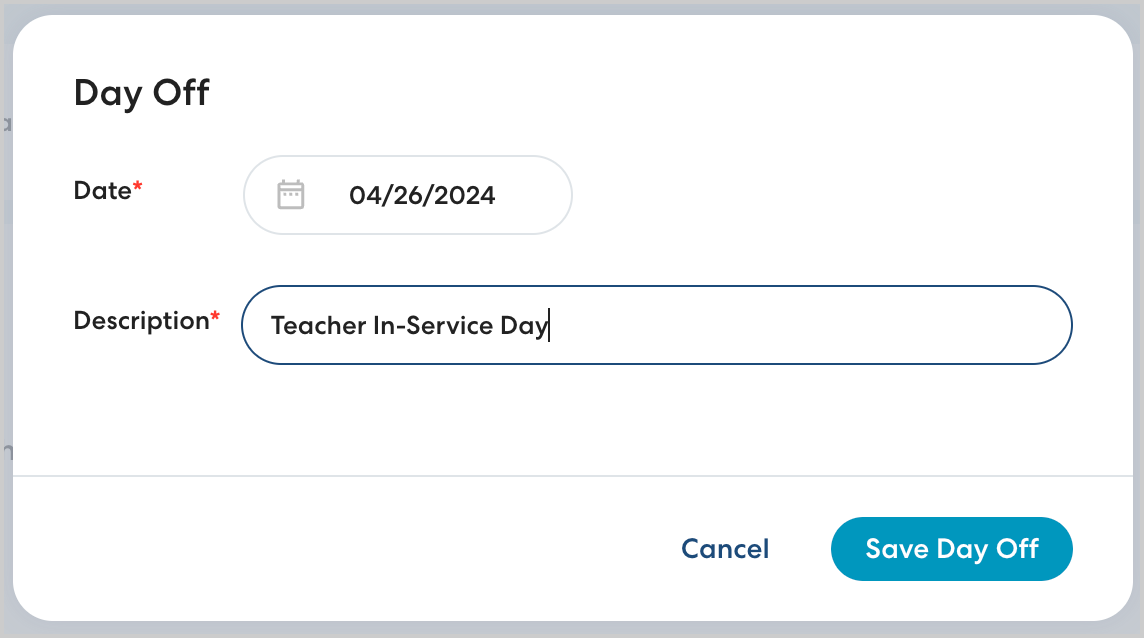The height and width of the screenshot is (638, 1144).
Task: Click the "Teacher In-Service Day" text
Action: point(409,326)
